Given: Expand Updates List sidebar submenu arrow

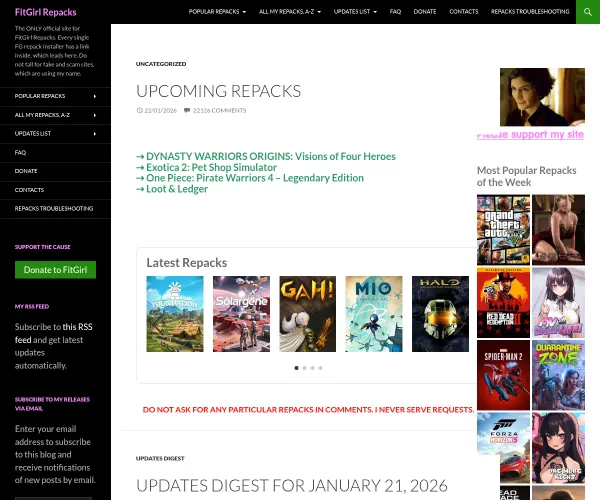Looking at the screenshot, I should (x=95, y=133).
